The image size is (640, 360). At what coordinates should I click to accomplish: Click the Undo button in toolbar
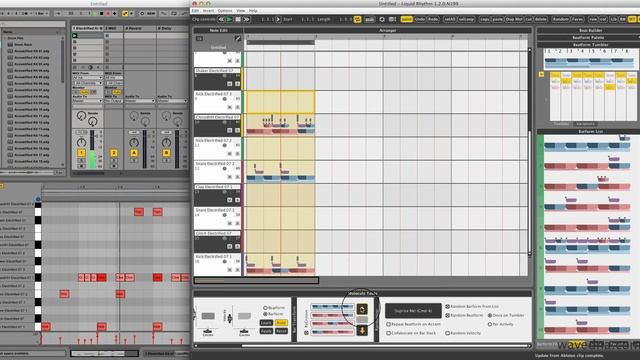pos(420,19)
